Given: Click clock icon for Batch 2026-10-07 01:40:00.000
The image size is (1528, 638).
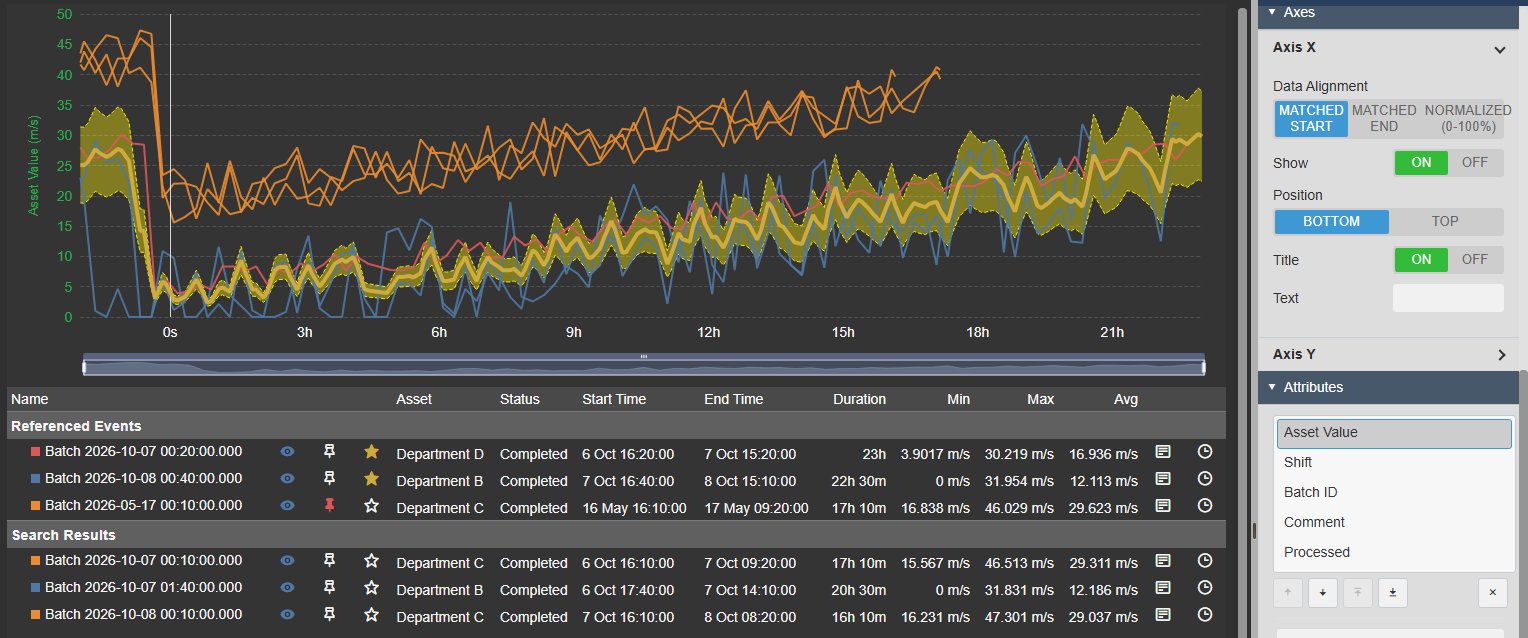Looking at the screenshot, I should pos(1205,588).
